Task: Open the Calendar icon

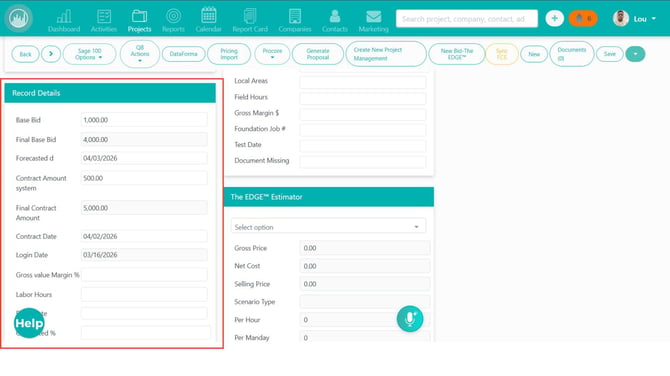Action: pos(209,16)
